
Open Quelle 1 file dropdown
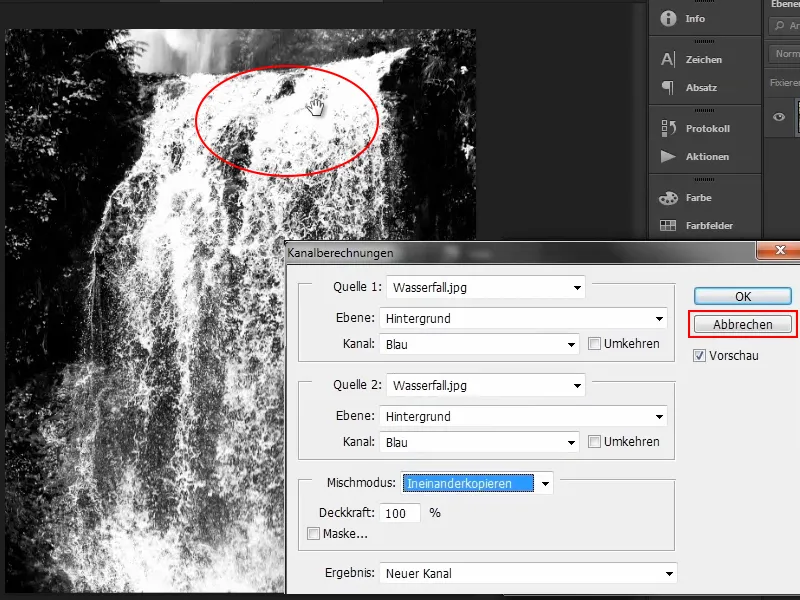pyautogui.click(x=486, y=287)
